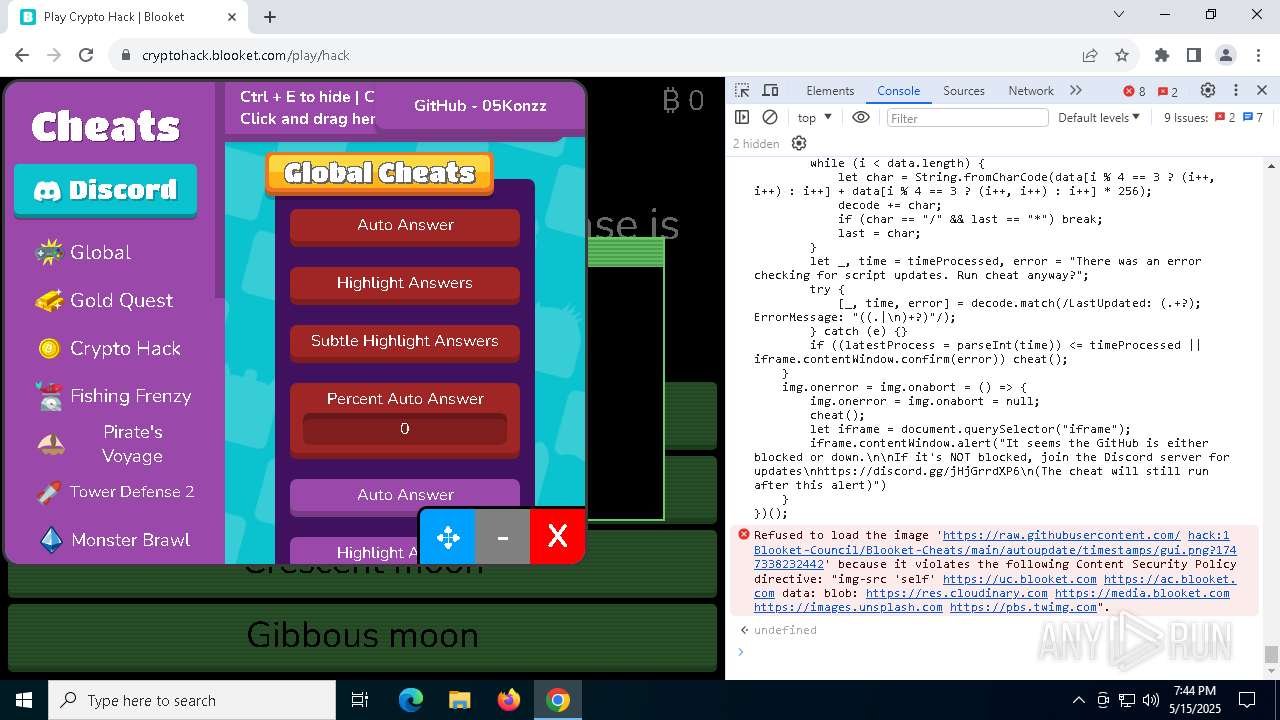Screen dimensions: 1280x720
Task: Select Global in cheats sidebar
Action: (x=83, y=252)
